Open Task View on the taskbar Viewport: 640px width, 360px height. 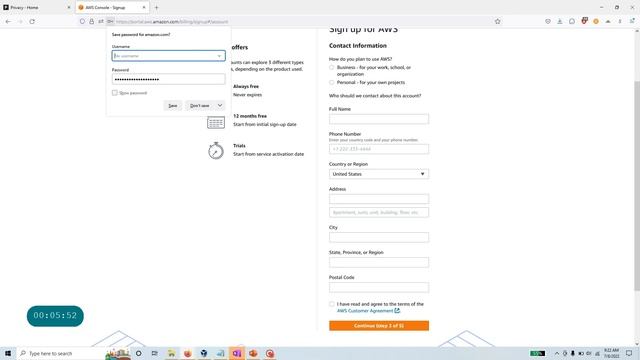click(x=155, y=353)
